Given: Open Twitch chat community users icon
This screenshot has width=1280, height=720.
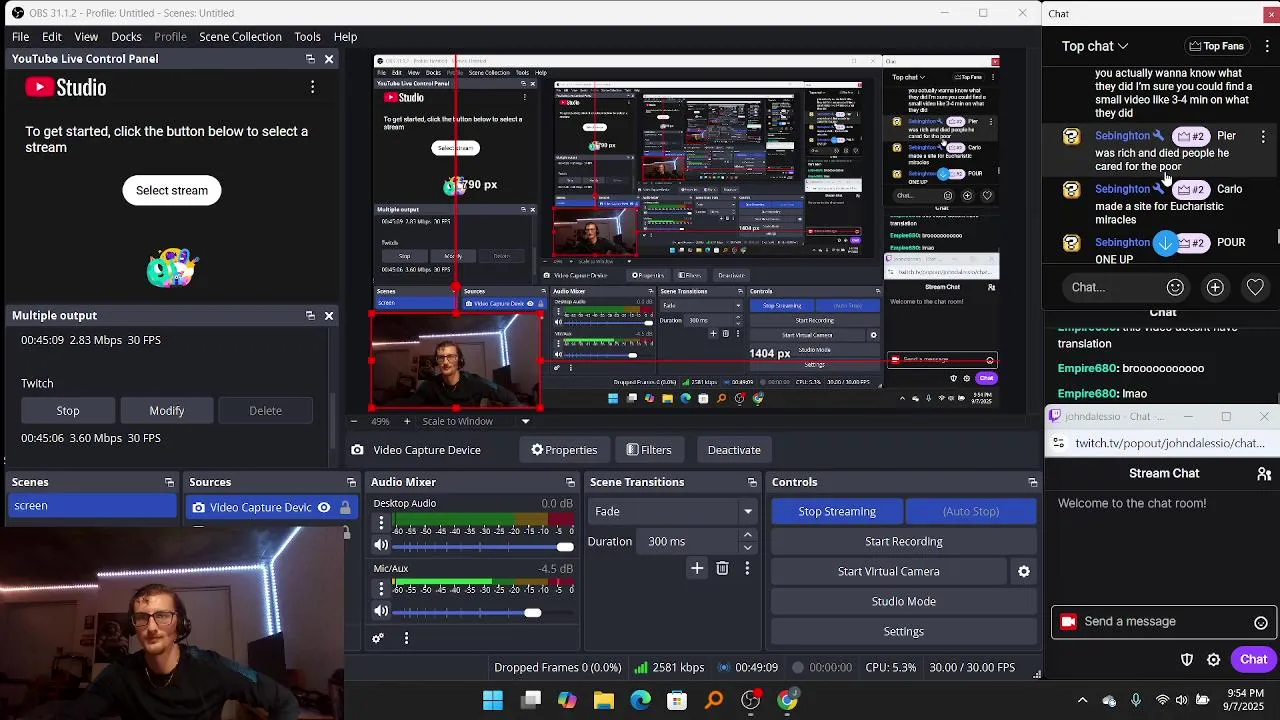Looking at the screenshot, I should coord(1264,474).
